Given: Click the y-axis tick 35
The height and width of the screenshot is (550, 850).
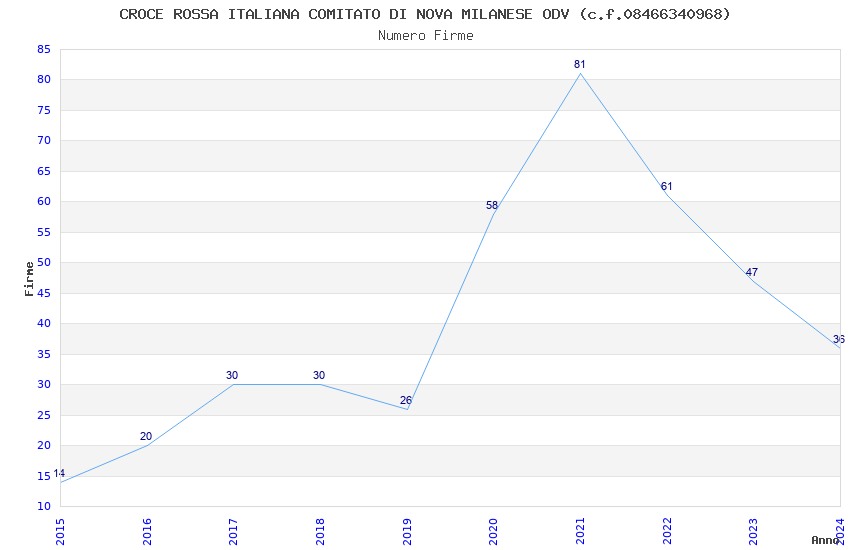Looking at the screenshot, I should [x=44, y=354].
